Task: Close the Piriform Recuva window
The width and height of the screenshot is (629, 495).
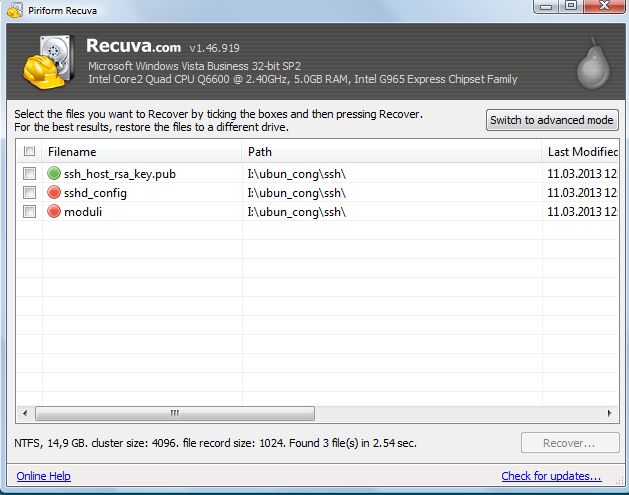Action: pos(604,6)
